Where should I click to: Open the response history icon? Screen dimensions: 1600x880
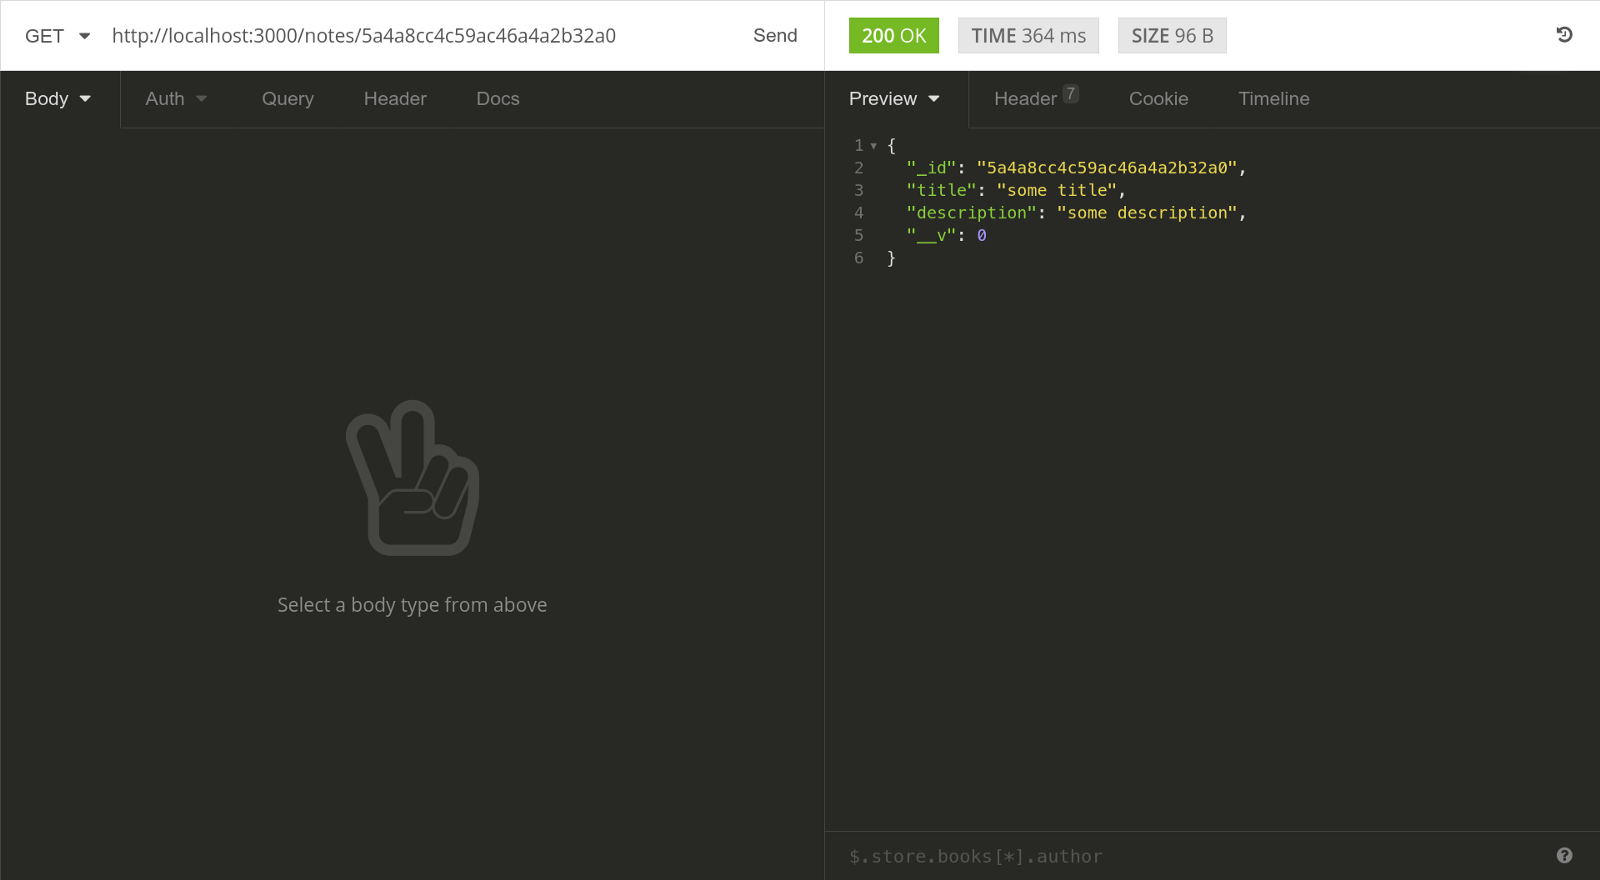click(x=1565, y=35)
